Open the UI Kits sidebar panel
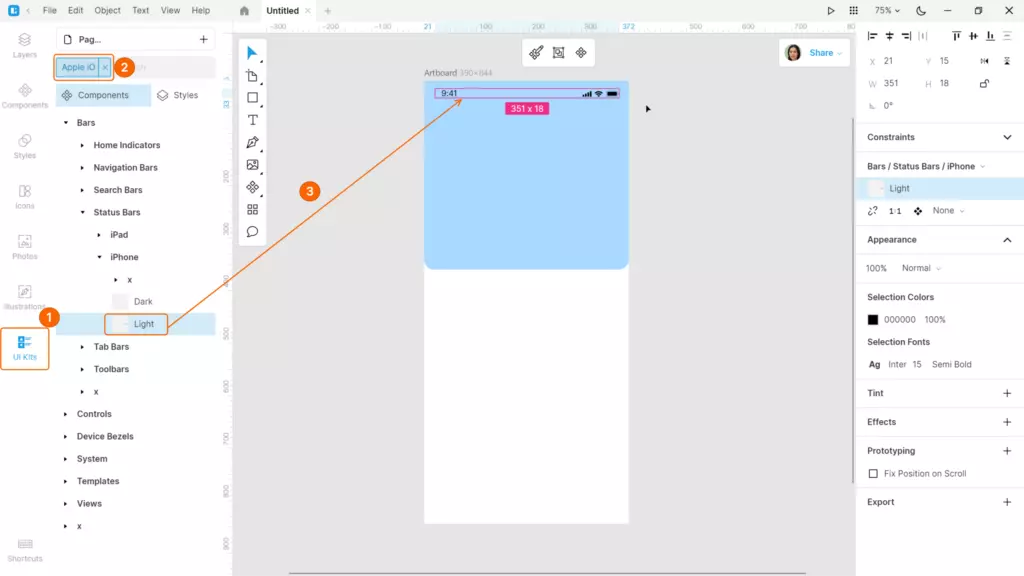The height and width of the screenshot is (576, 1024). pyautogui.click(x=25, y=348)
